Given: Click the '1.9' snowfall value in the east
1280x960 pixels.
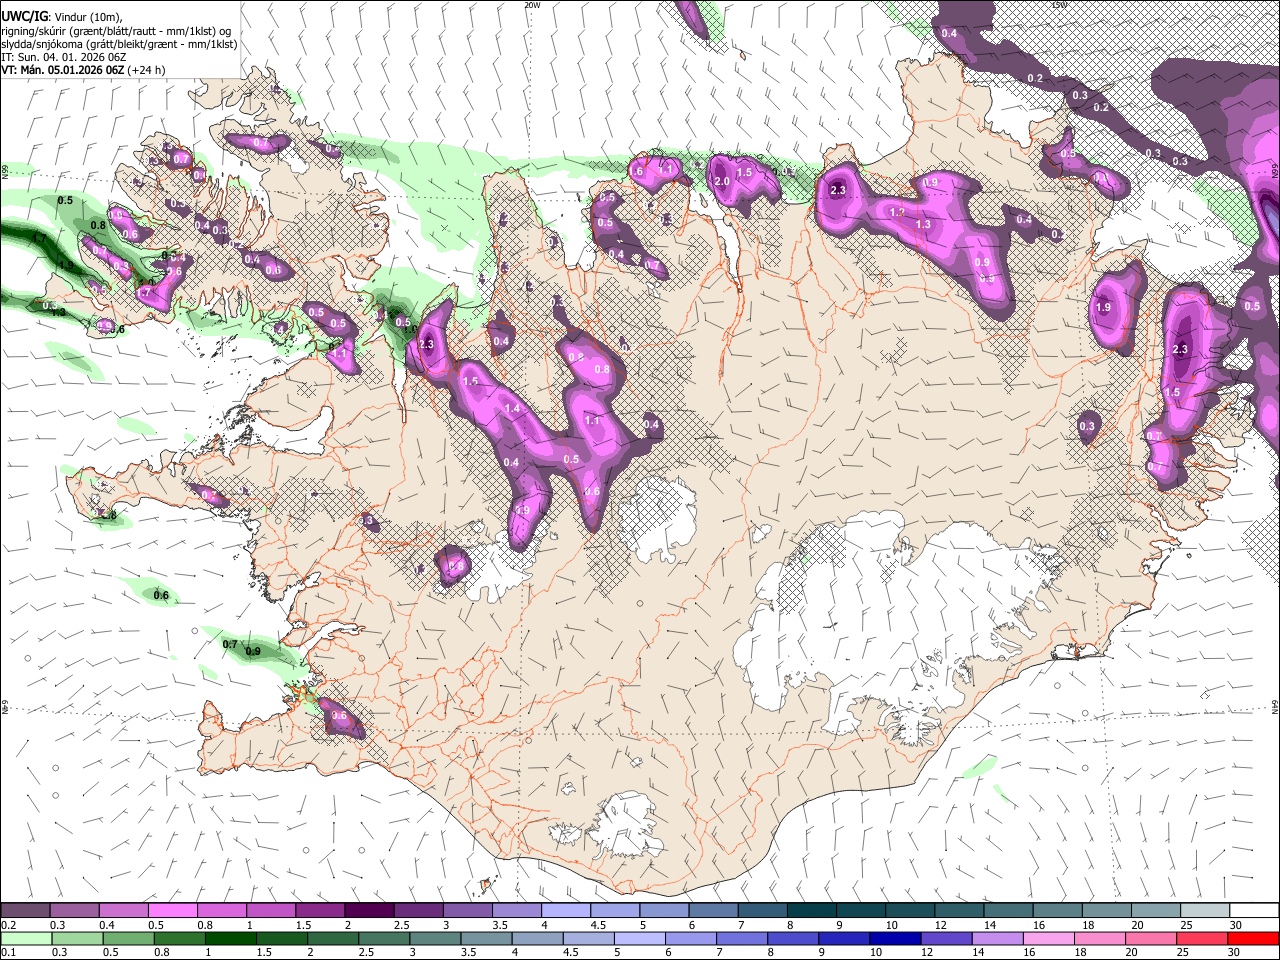Looking at the screenshot, I should [x=1103, y=307].
